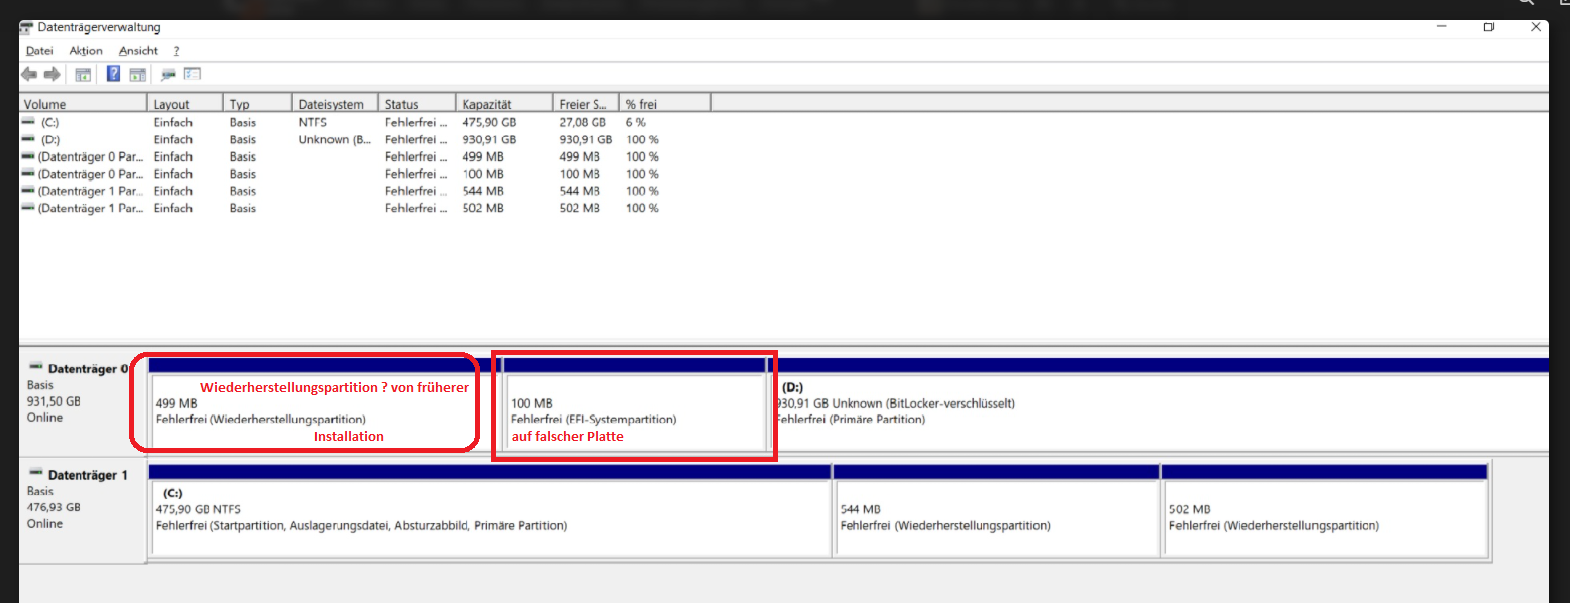Screen dimensions: 1570x603
Task: Select the 499 MB recovery partition on Datenträger 0
Action: 325,404
